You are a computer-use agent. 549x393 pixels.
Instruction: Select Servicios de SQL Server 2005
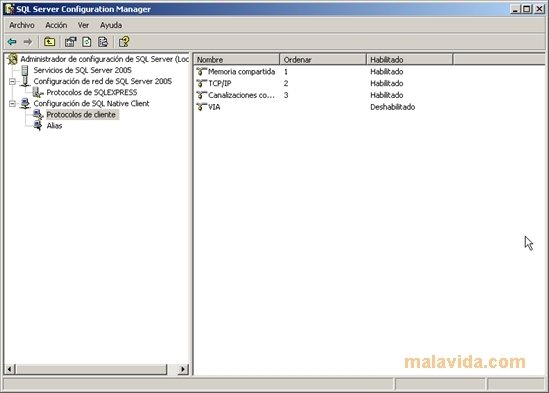coord(82,70)
